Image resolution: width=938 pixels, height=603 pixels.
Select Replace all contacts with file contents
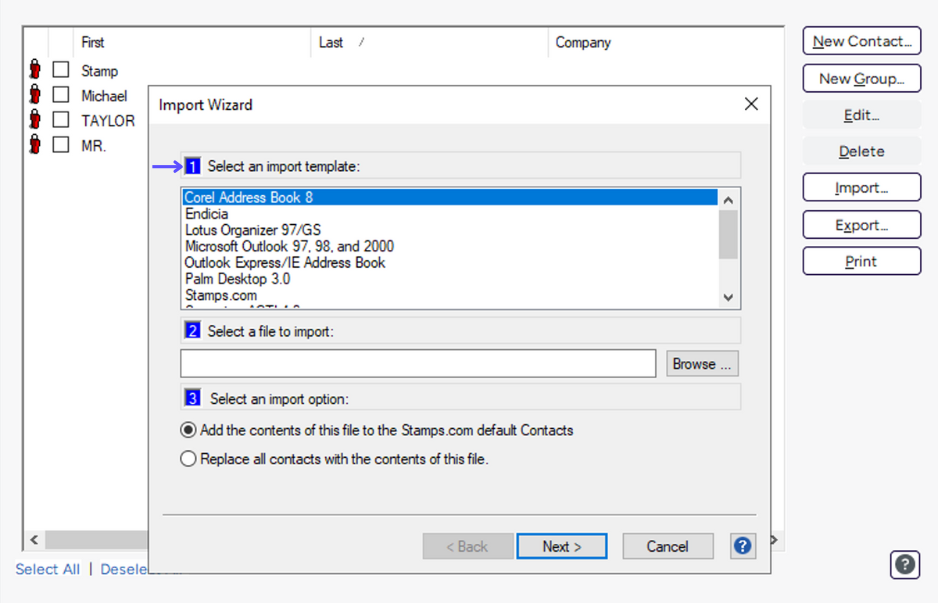click(x=334, y=459)
